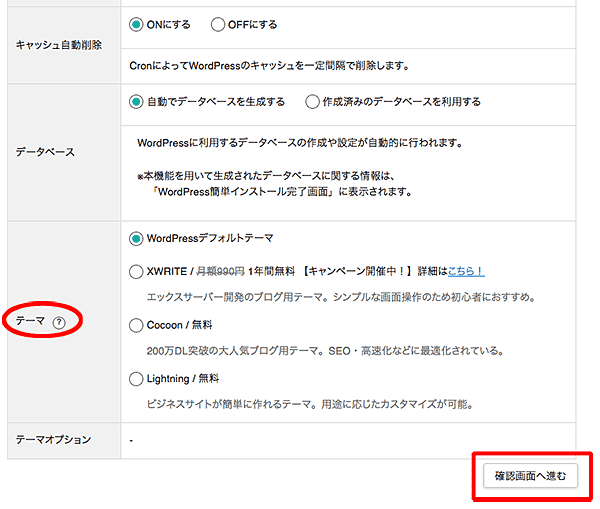Click the テーマ row label text
The height and width of the screenshot is (509, 600).
(x=30, y=321)
